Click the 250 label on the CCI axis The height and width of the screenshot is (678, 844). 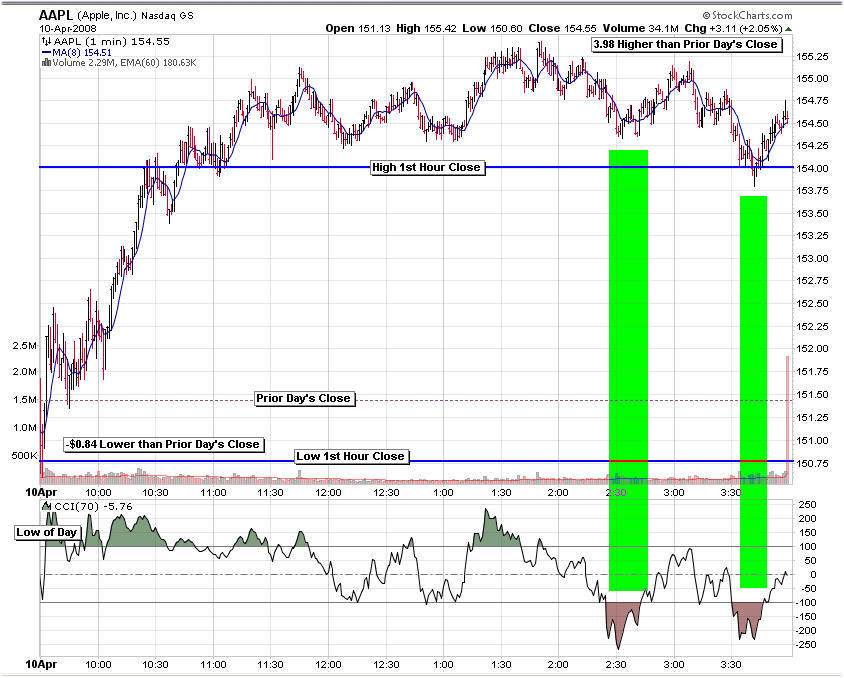pos(807,505)
